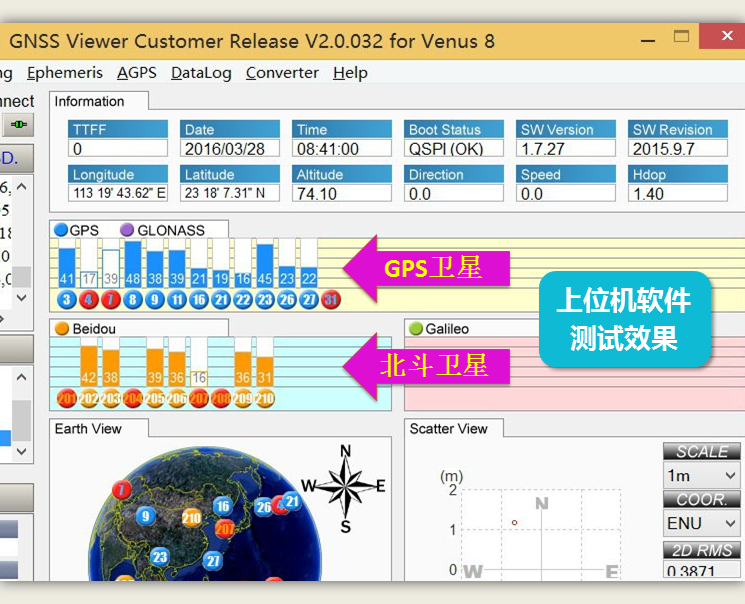Viewport: 745px width, 604px height.
Task: Click the green Galileo legend dot
Action: click(x=416, y=328)
